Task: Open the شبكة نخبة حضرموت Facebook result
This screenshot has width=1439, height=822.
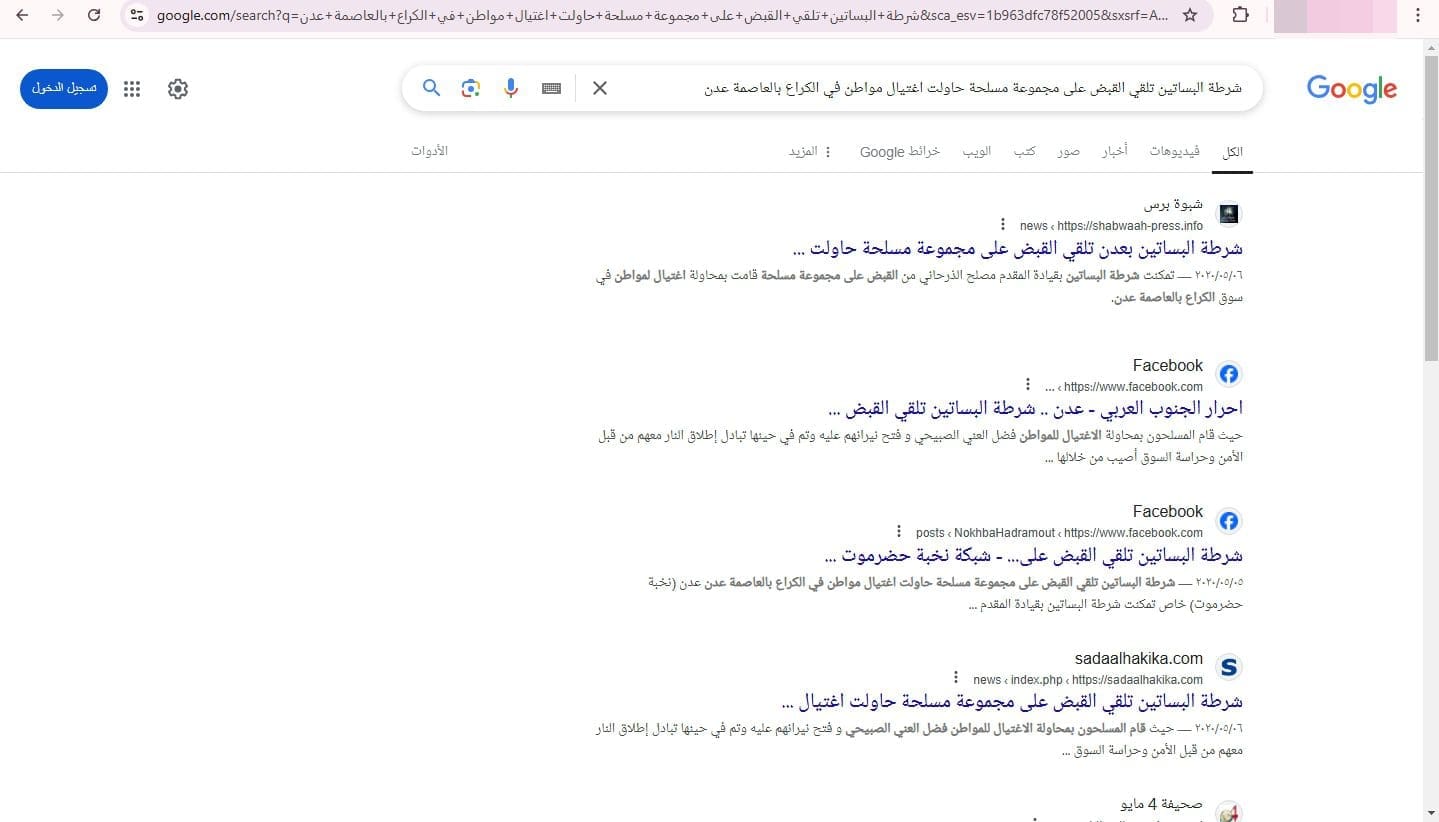Action: click(1034, 555)
